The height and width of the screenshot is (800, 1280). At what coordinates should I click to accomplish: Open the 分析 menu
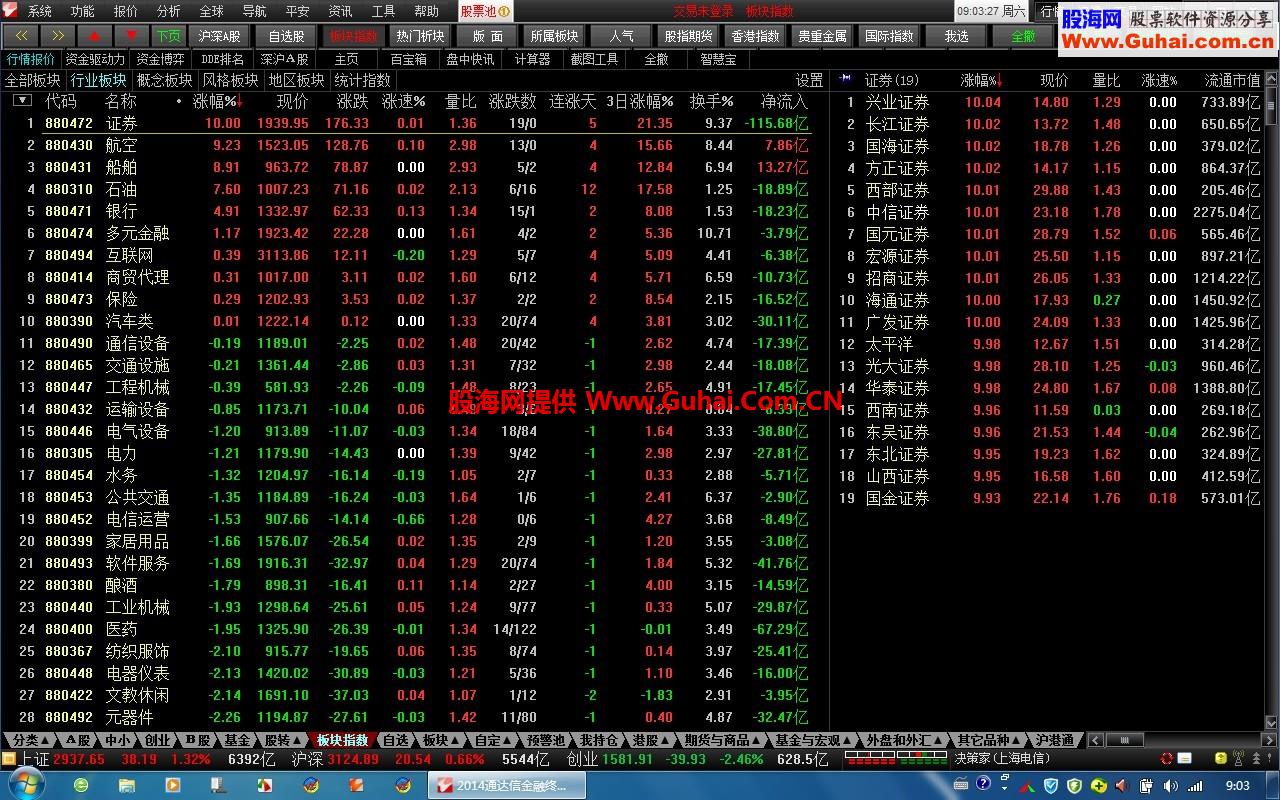pos(169,11)
